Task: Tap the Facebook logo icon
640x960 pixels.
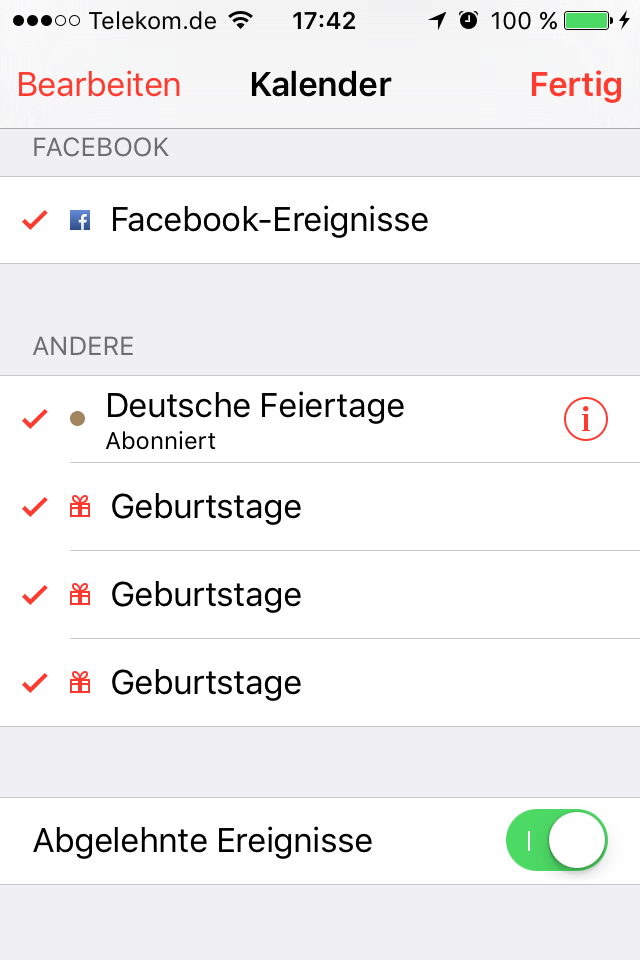Action: click(80, 220)
